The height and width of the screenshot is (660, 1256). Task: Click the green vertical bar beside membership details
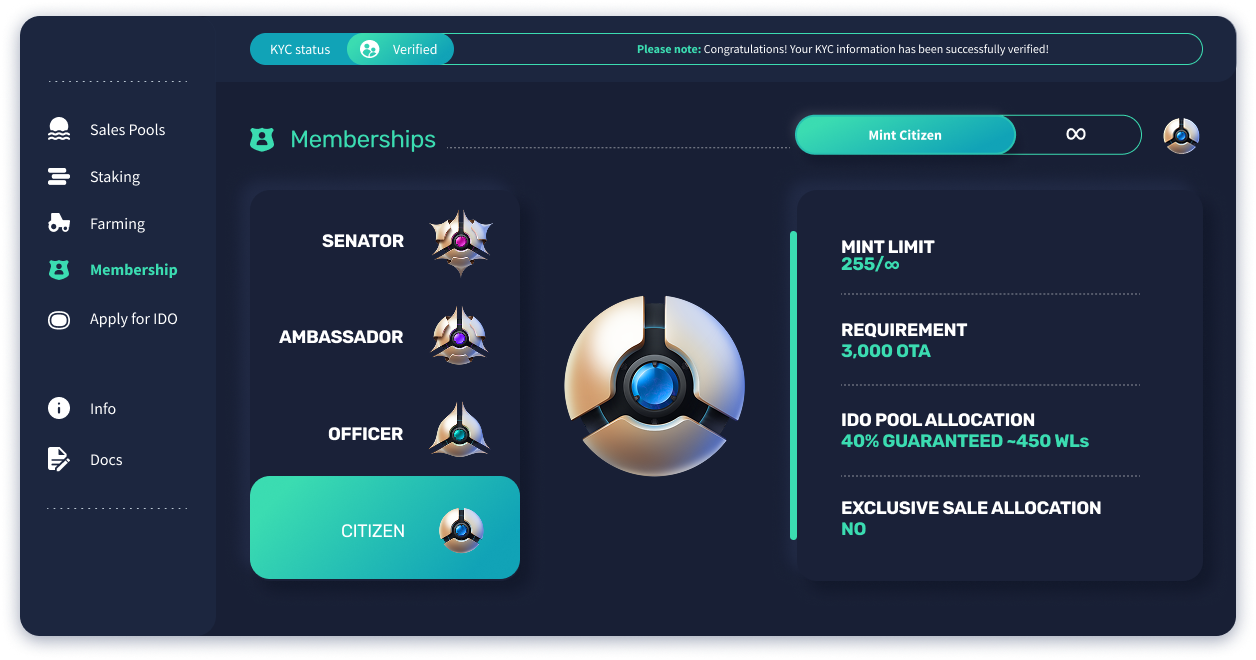[x=794, y=386]
